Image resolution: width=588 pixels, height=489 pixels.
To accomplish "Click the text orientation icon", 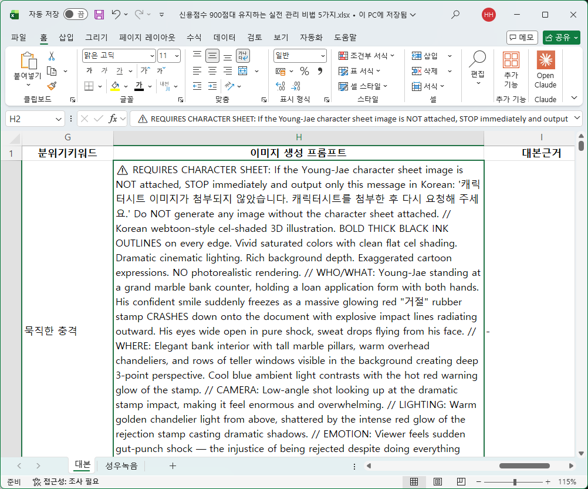I will pos(230,86).
